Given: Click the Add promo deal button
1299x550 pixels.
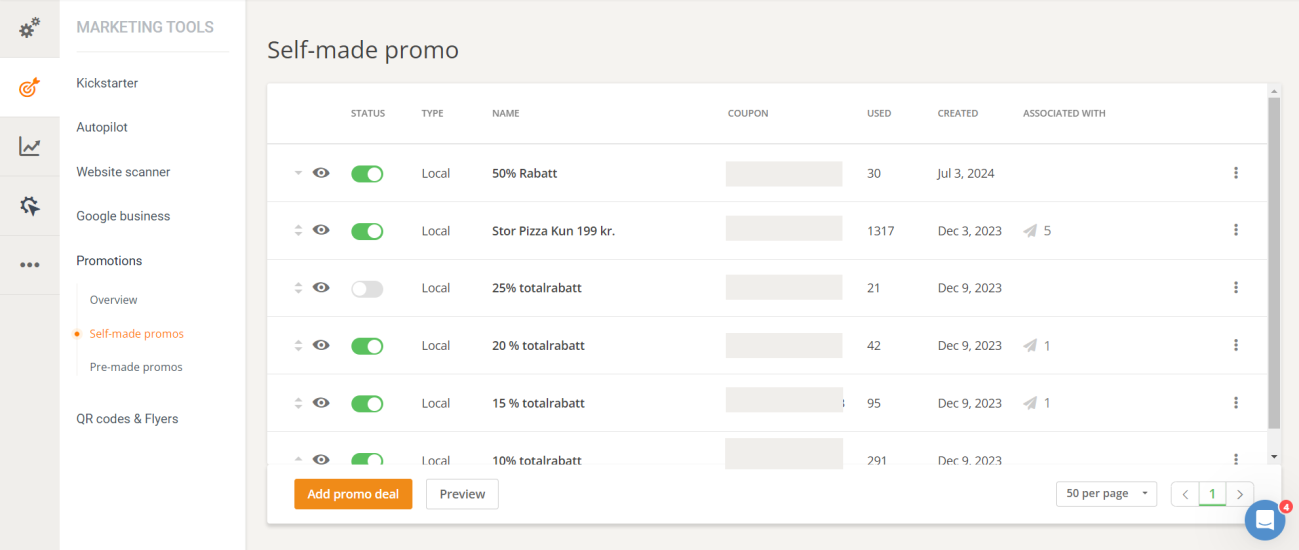Looking at the screenshot, I should (353, 494).
